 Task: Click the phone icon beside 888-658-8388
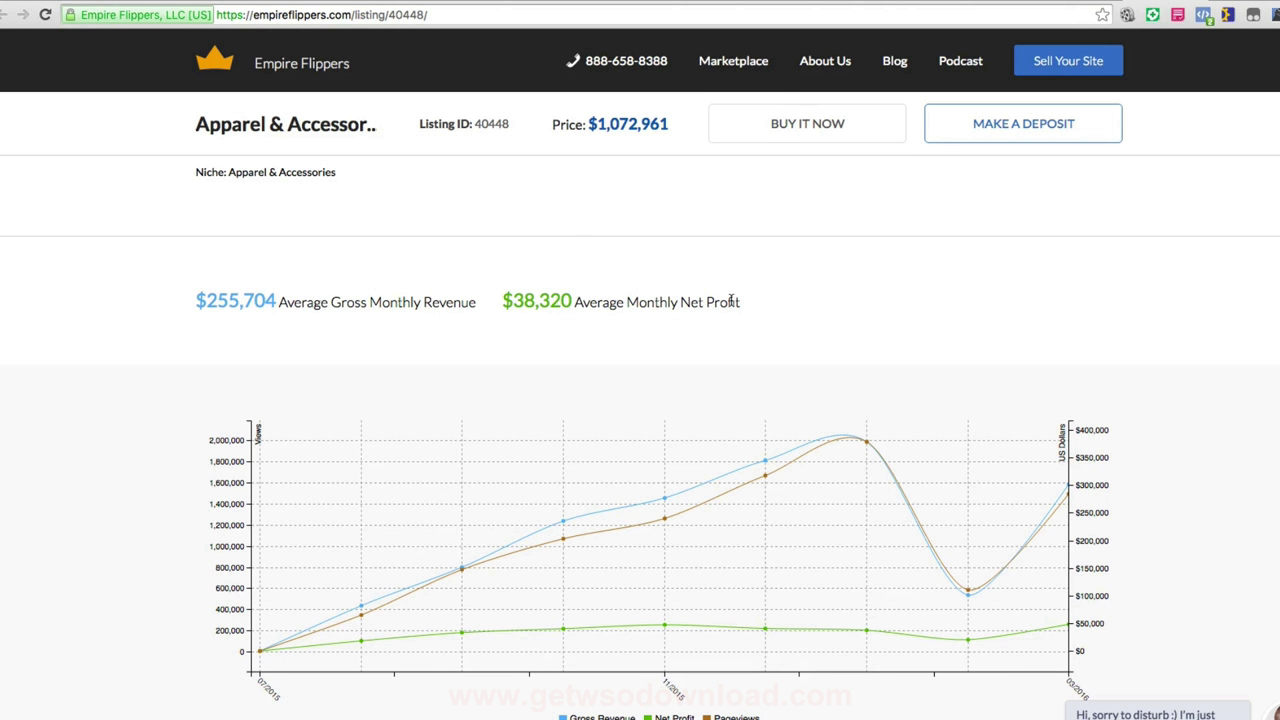click(573, 61)
